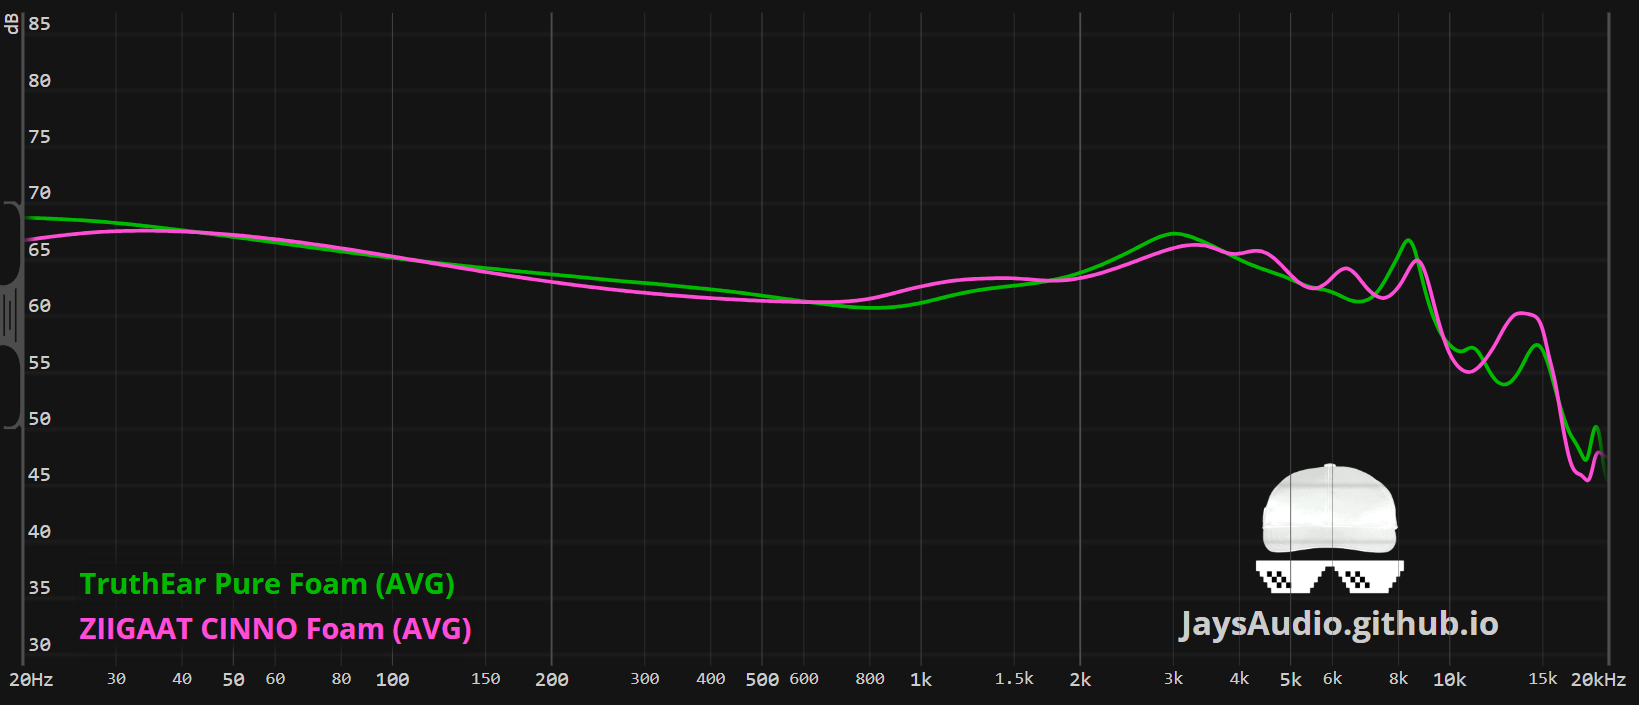Select the 70 dB axis label
The image size is (1639, 705).
(39, 193)
